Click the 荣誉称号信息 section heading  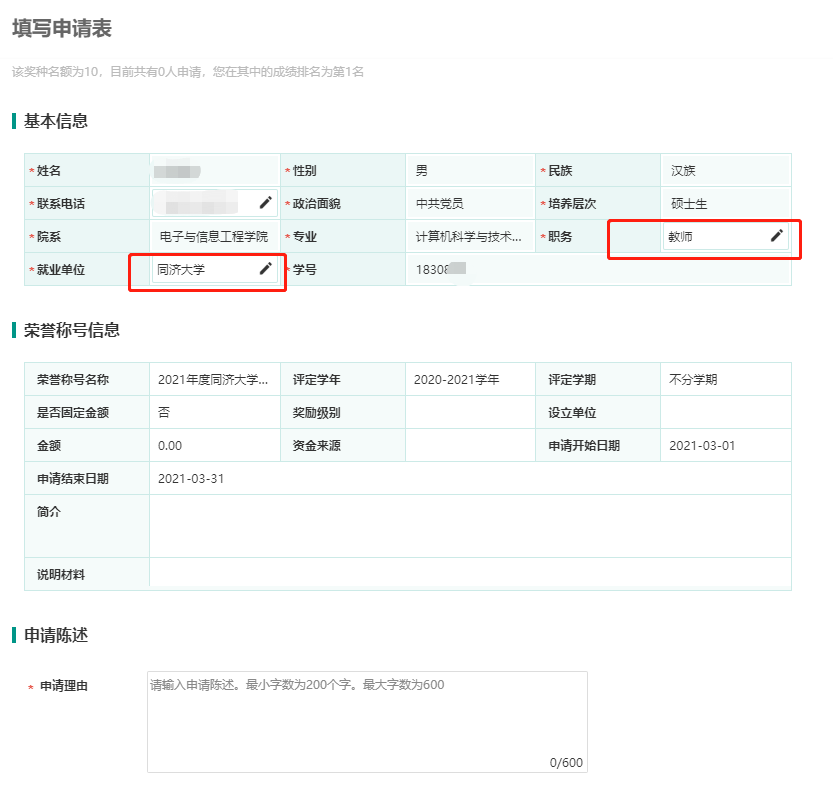tap(72, 330)
